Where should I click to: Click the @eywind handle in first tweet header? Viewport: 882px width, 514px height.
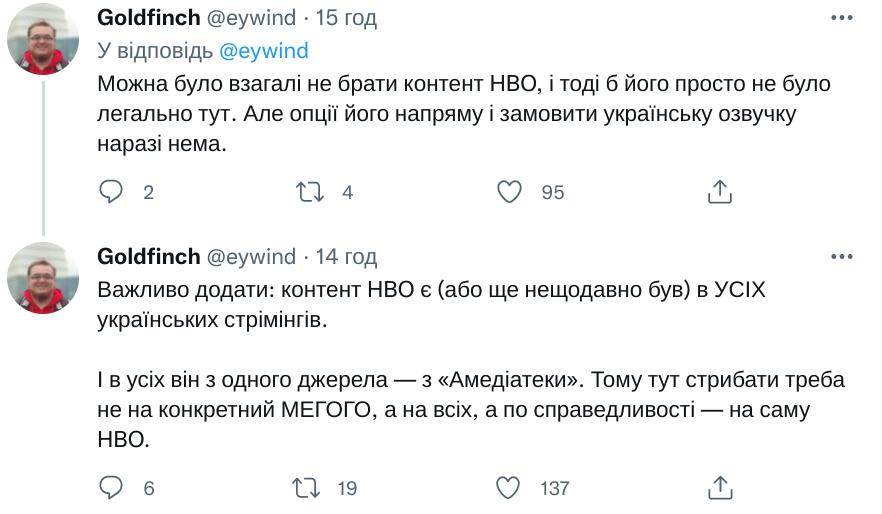click(x=251, y=18)
